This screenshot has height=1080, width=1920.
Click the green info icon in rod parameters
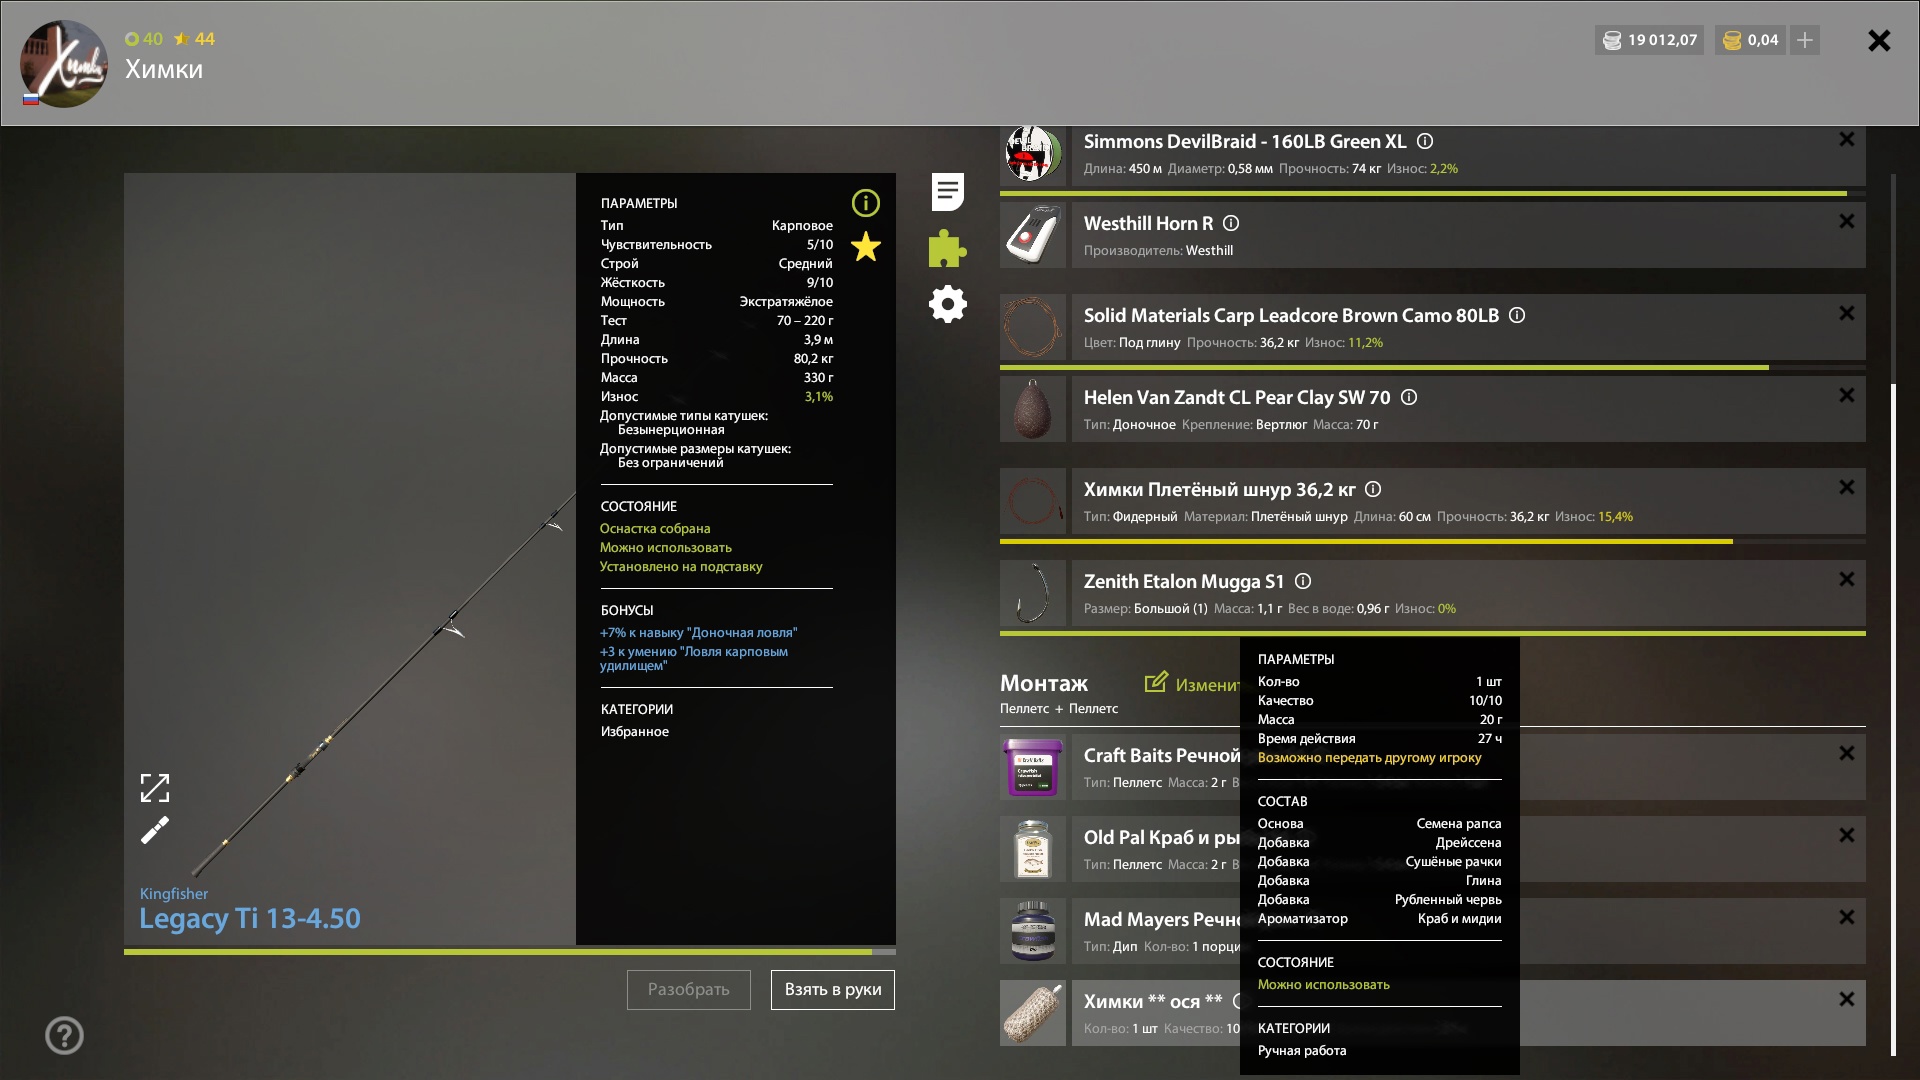pos(865,203)
